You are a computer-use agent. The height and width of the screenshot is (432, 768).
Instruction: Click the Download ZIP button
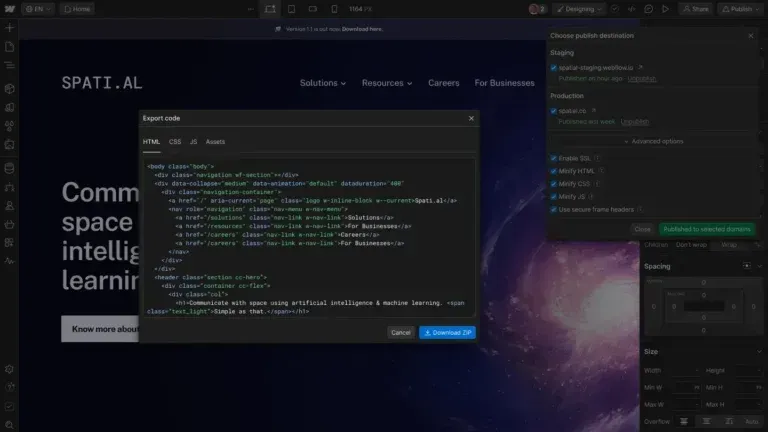[x=447, y=333]
